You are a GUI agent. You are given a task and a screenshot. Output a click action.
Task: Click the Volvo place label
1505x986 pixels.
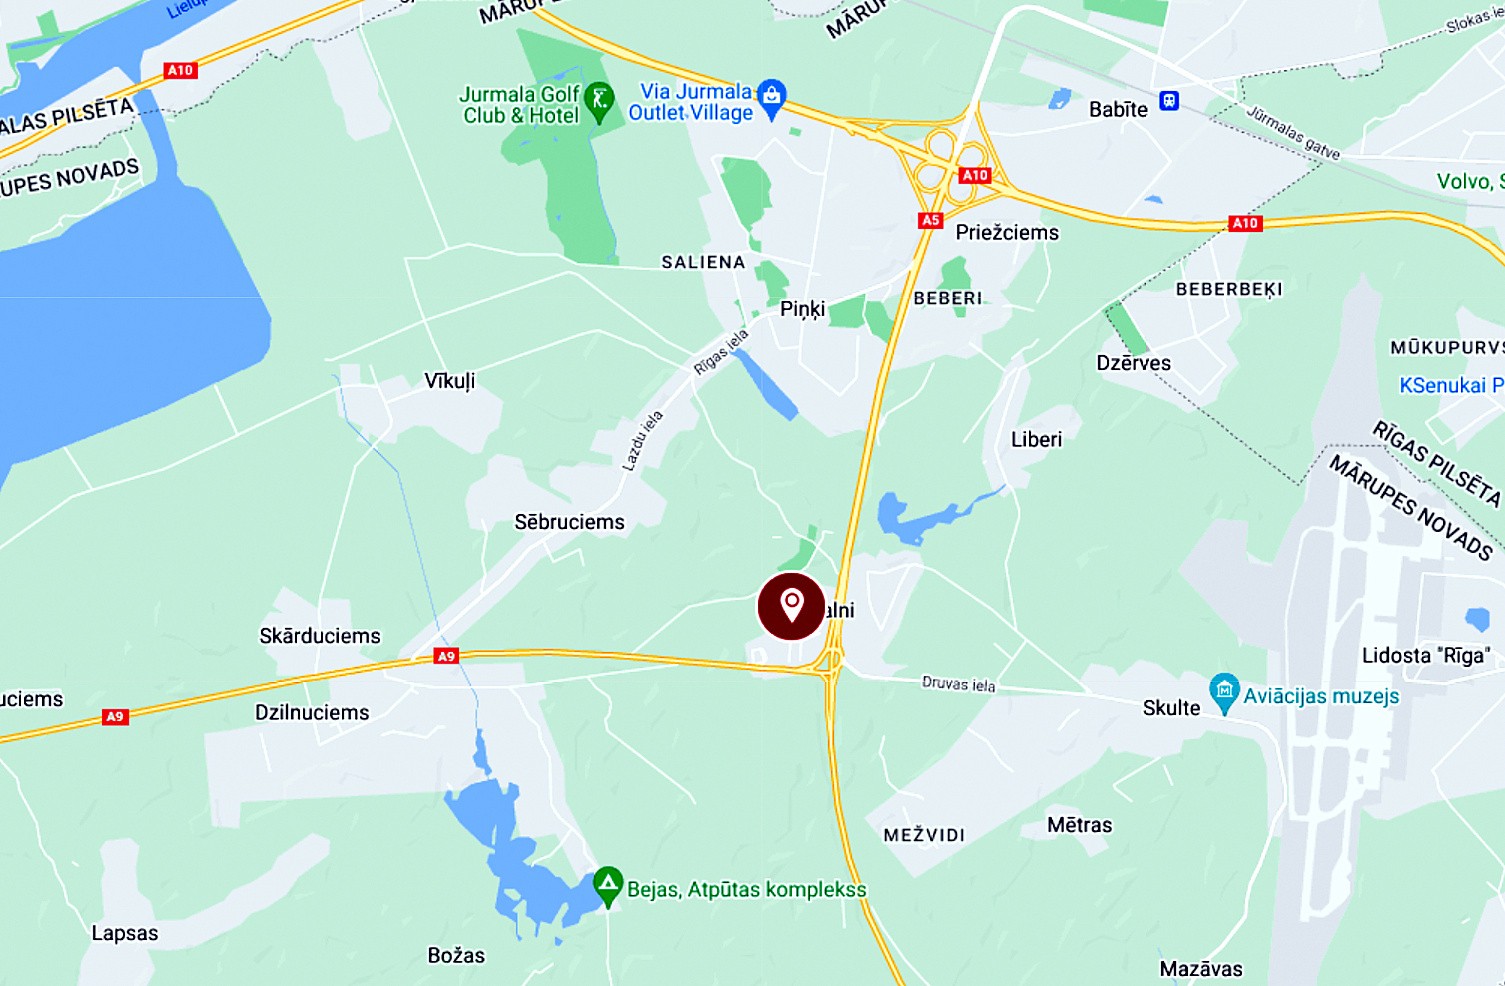tap(1470, 181)
